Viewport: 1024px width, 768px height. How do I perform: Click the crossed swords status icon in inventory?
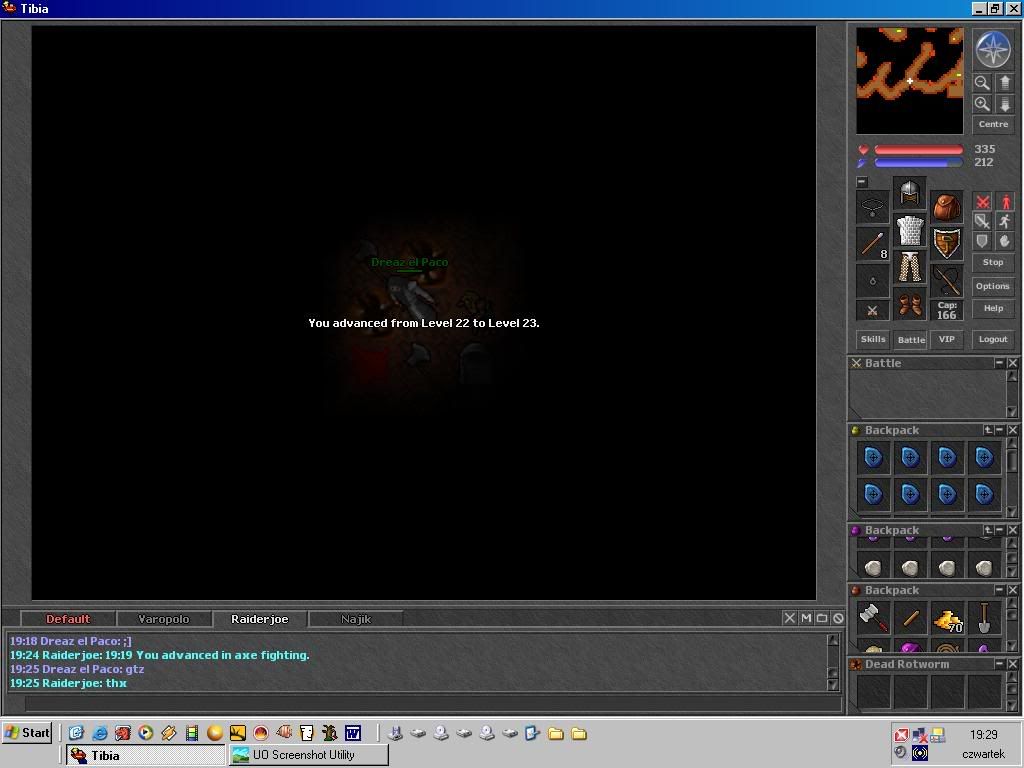click(x=872, y=311)
